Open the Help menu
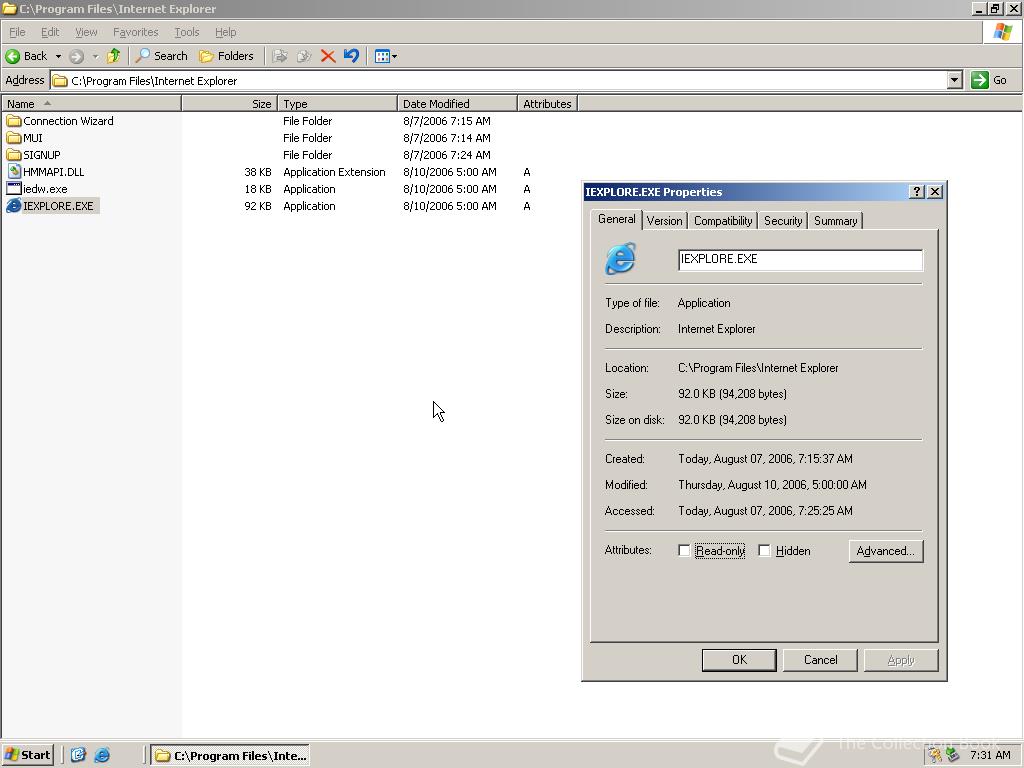Image resolution: width=1024 pixels, height=768 pixels. click(225, 32)
